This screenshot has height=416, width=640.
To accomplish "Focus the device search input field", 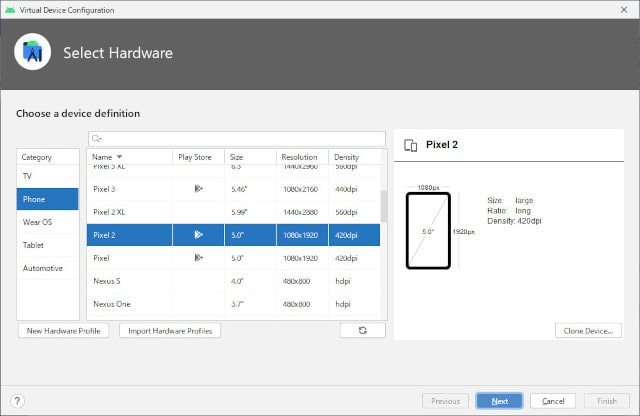I will point(240,139).
